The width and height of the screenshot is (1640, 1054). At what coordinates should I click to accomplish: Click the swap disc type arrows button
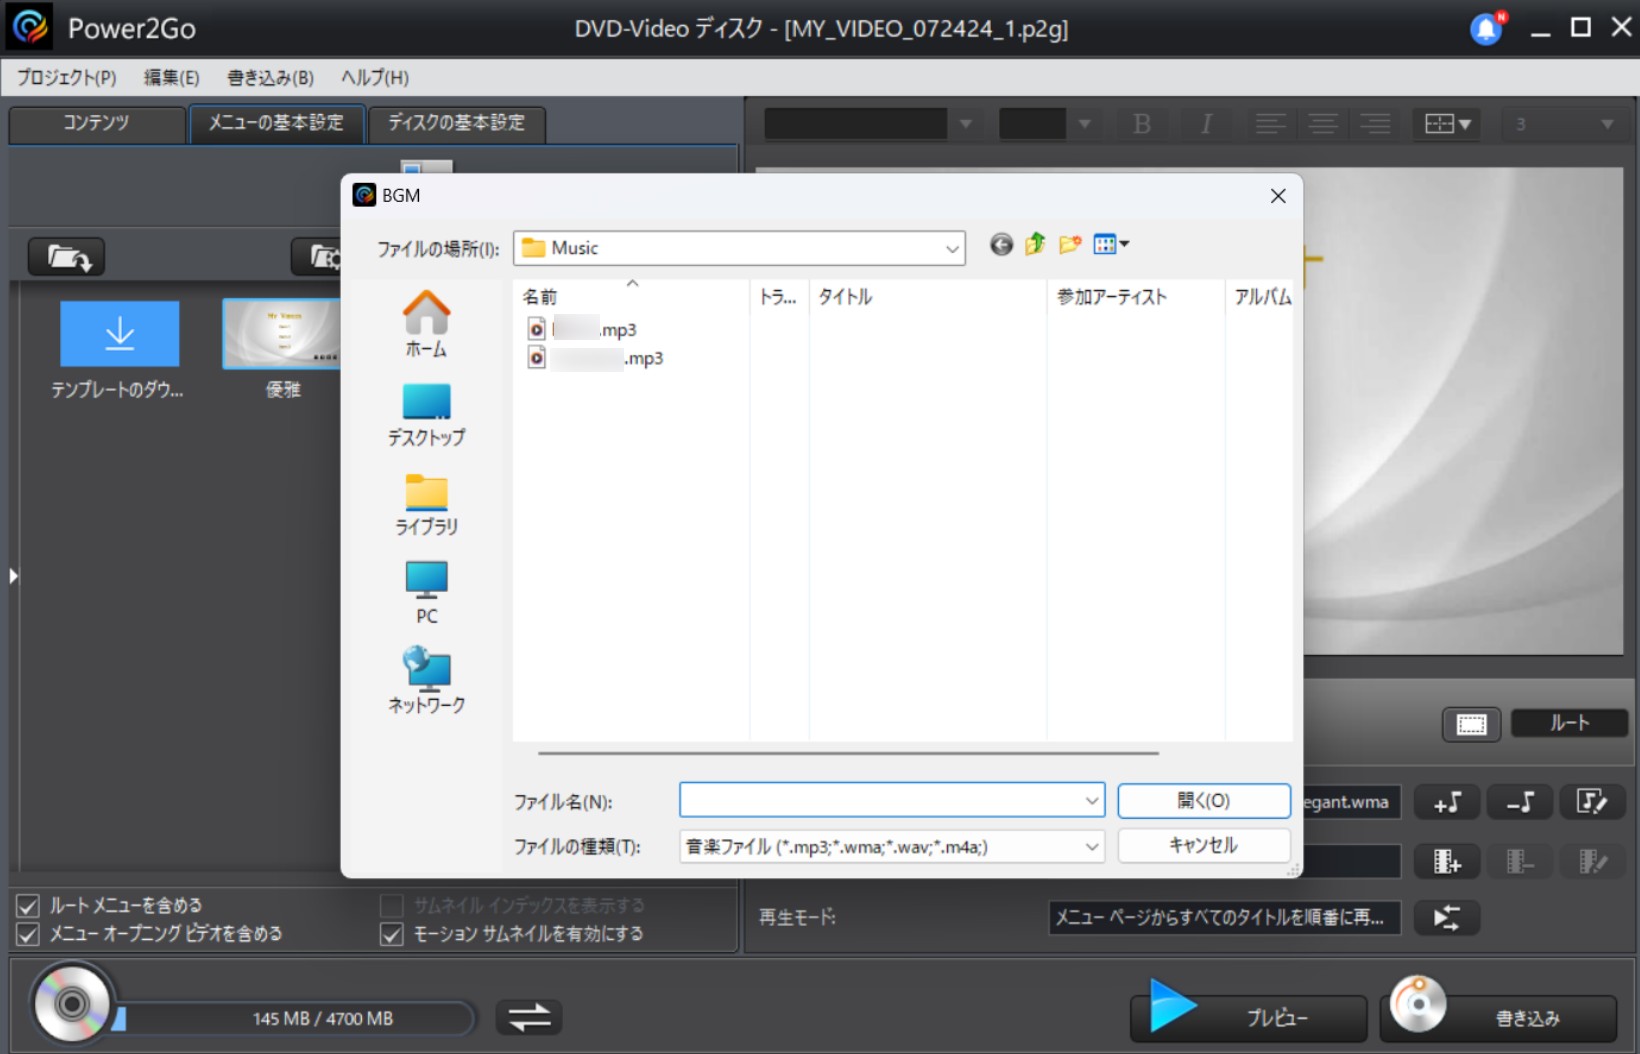pos(529,1017)
